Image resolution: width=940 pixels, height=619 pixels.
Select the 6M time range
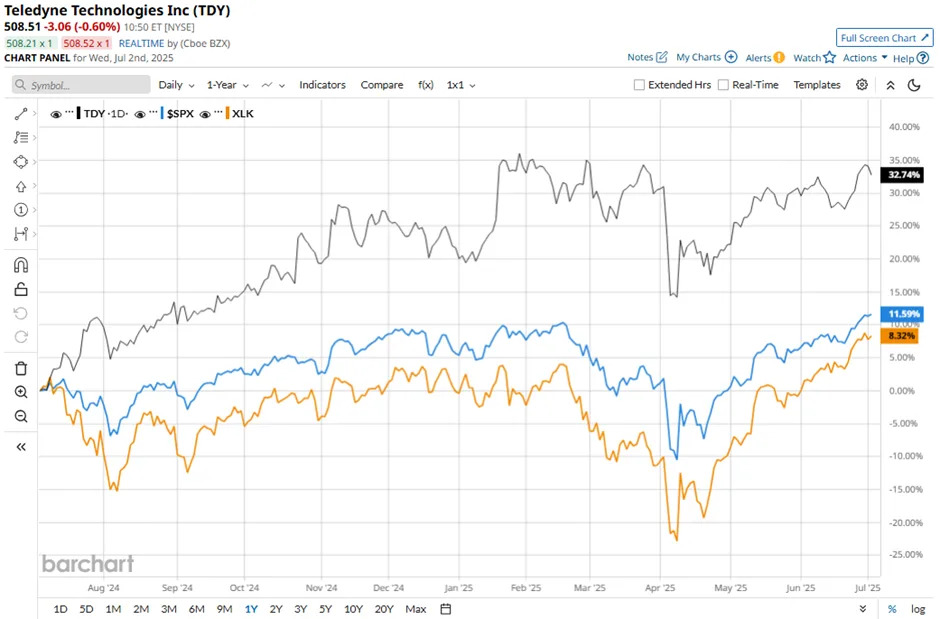pyautogui.click(x=197, y=609)
